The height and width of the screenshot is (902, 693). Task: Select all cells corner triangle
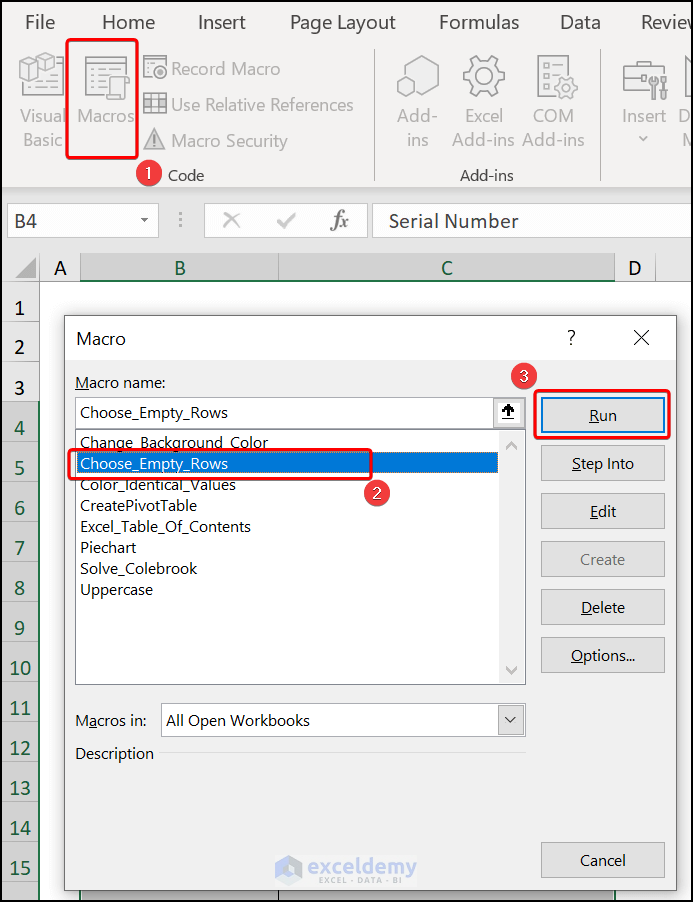(x=25, y=268)
